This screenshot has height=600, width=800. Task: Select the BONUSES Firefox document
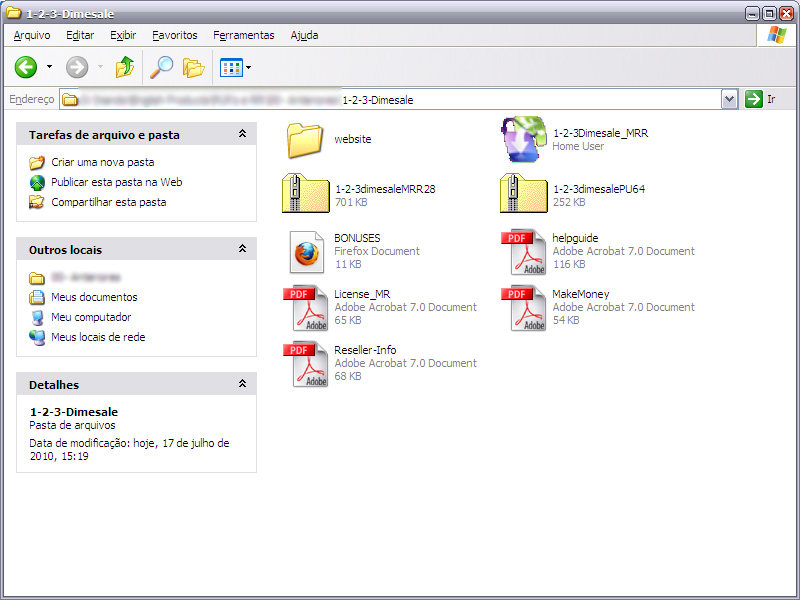308,250
